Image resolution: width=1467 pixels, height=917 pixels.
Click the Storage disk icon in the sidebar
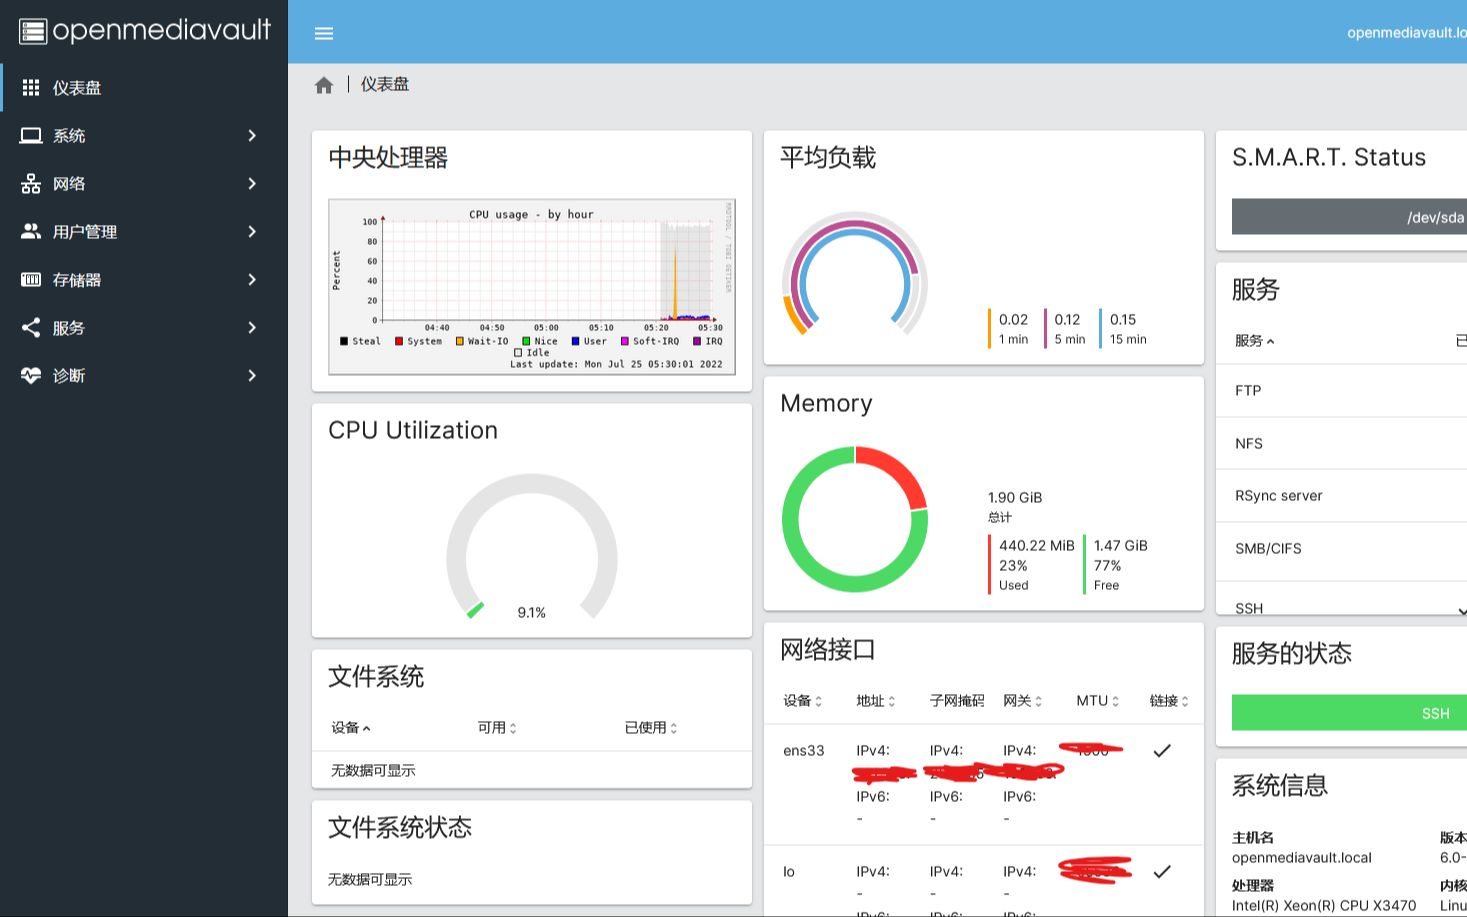pos(31,279)
